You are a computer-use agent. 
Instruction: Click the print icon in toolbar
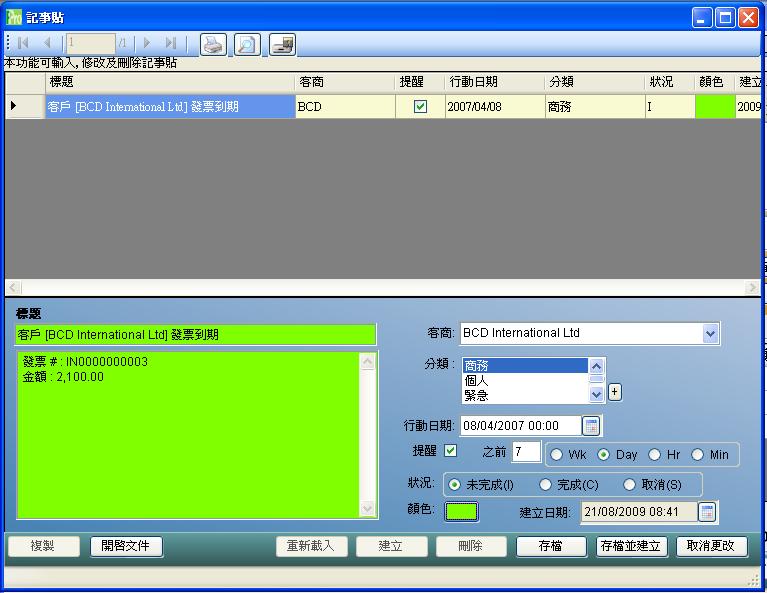[x=213, y=43]
